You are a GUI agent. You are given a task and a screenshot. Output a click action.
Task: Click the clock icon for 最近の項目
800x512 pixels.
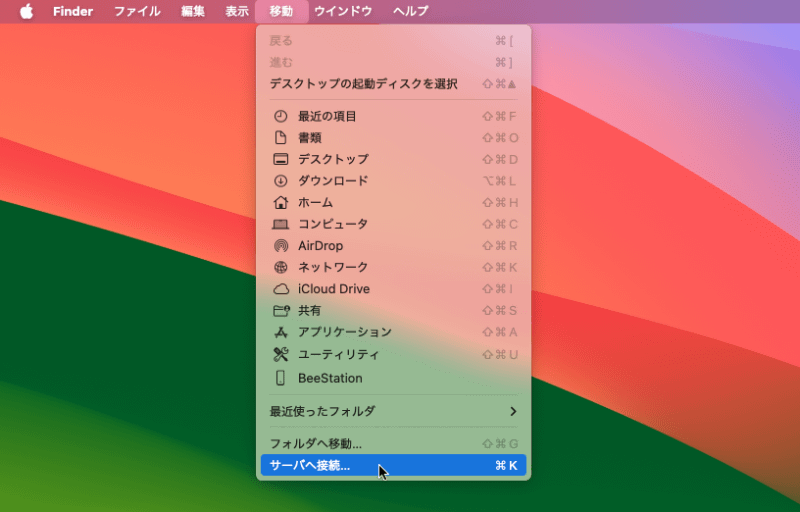point(281,116)
